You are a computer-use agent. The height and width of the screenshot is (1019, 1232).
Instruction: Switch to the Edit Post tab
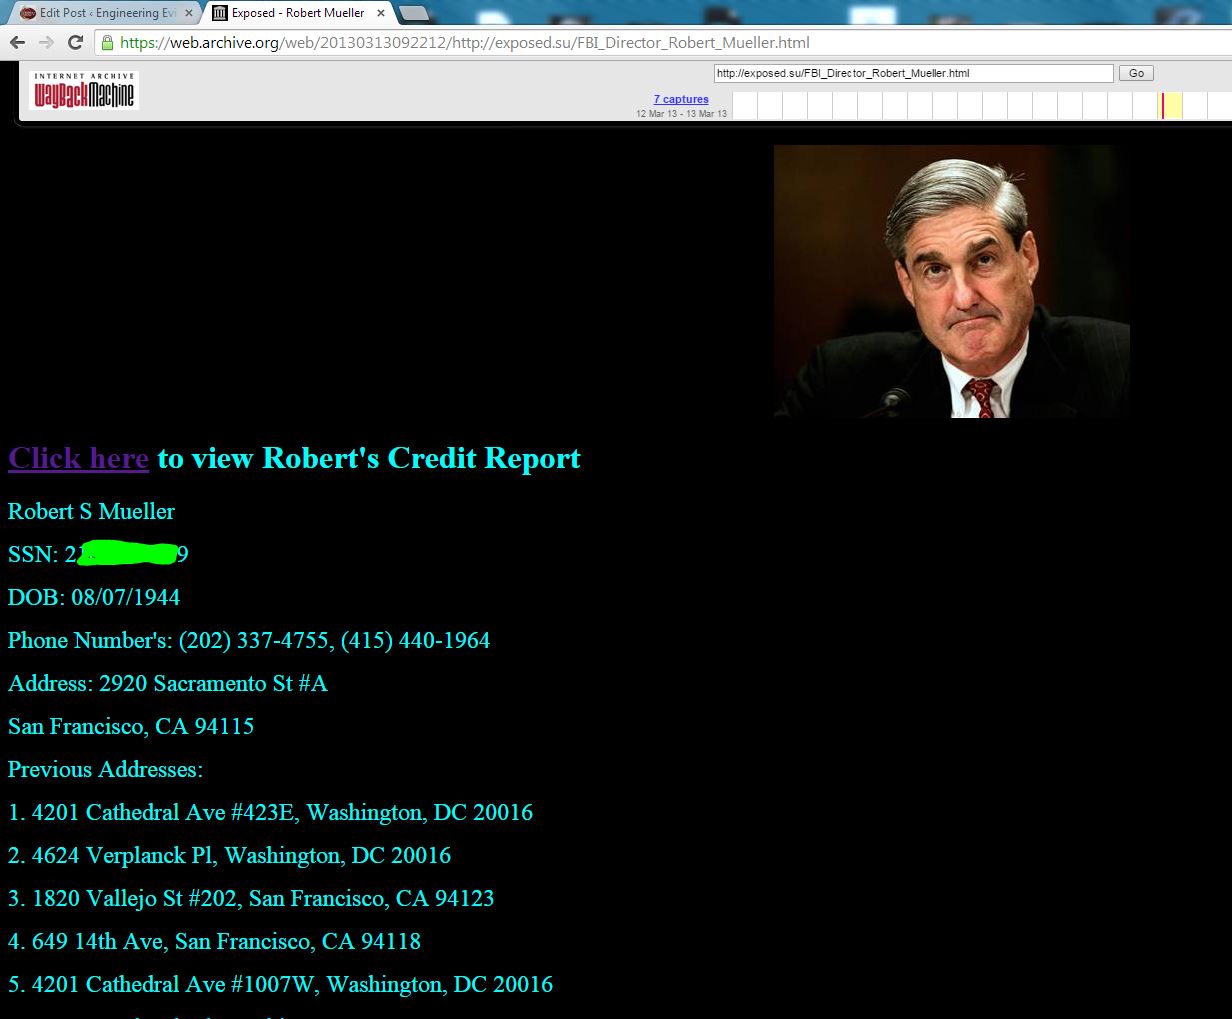click(105, 13)
